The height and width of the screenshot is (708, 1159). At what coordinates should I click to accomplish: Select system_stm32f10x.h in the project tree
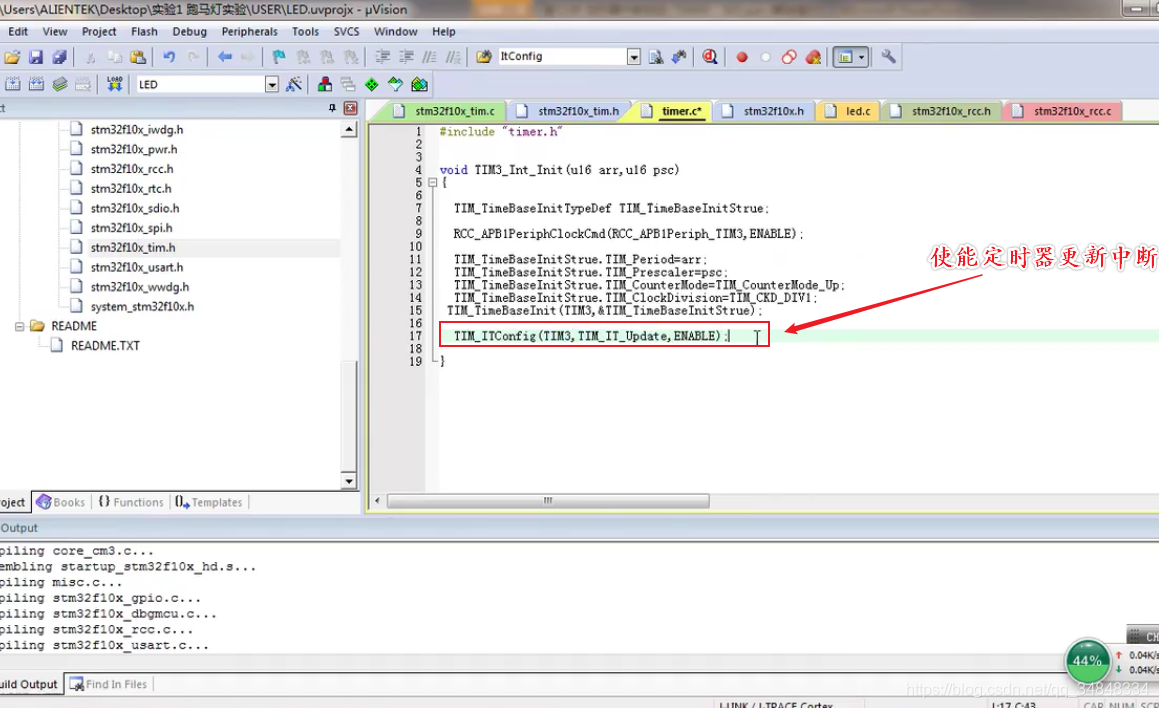[142, 306]
